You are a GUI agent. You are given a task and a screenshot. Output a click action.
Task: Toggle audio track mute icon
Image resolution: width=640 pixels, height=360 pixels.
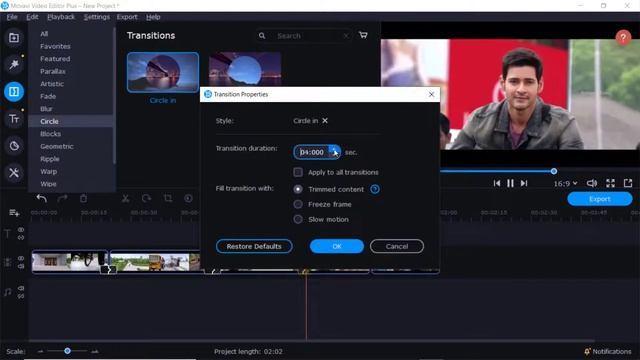click(21, 289)
